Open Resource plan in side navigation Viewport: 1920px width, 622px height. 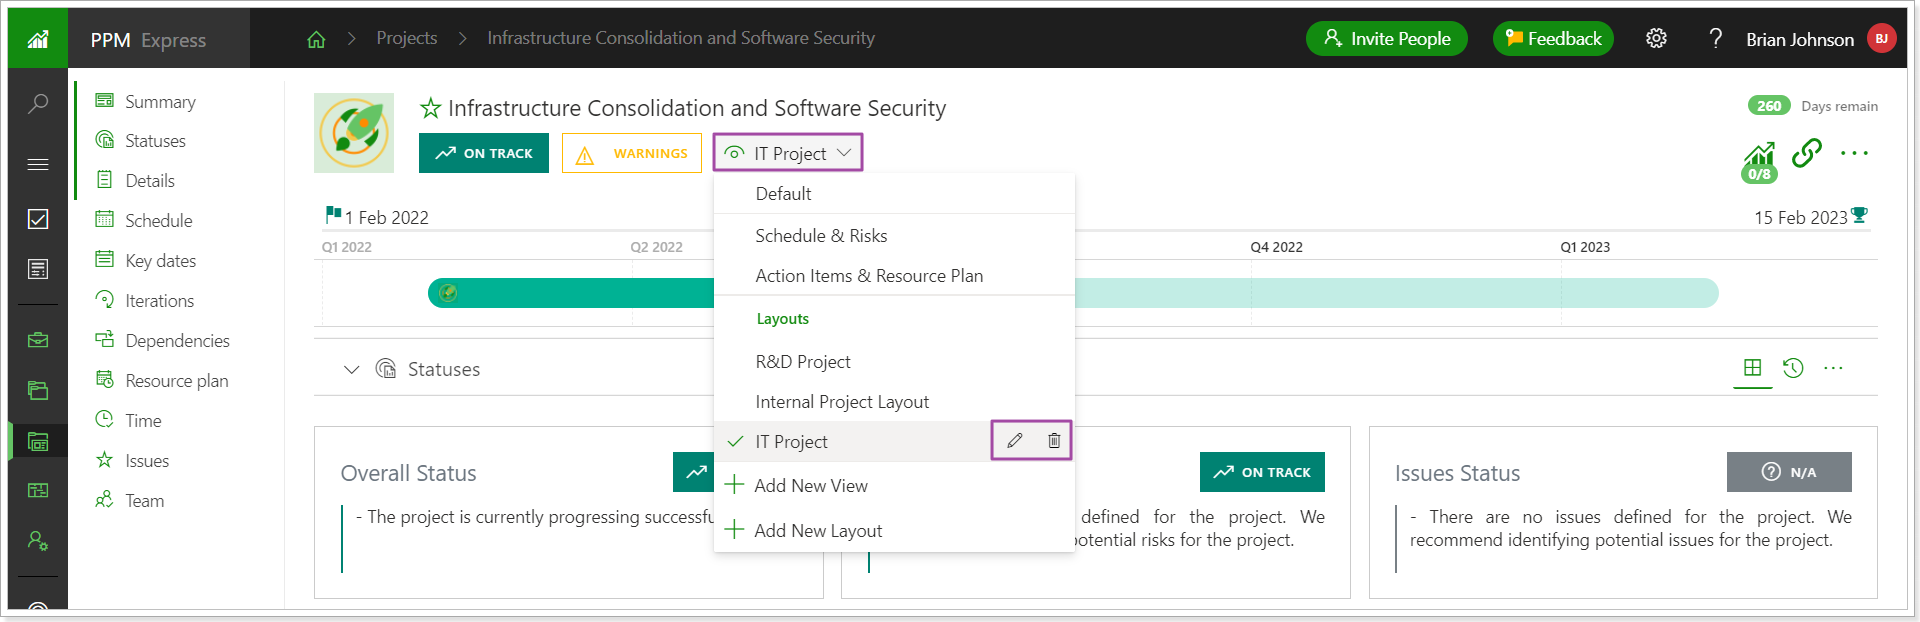[162, 380]
